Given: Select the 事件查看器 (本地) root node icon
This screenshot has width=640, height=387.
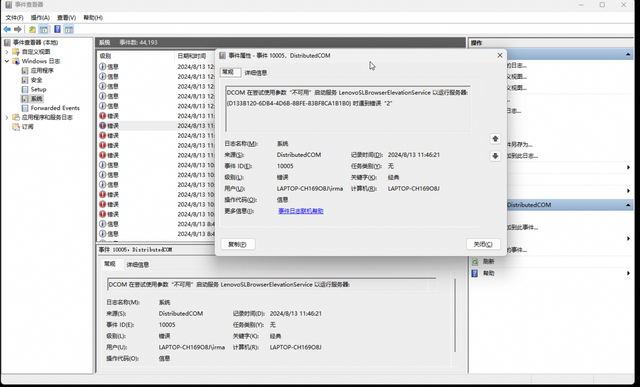Looking at the screenshot, I should pyautogui.click(x=8, y=42).
